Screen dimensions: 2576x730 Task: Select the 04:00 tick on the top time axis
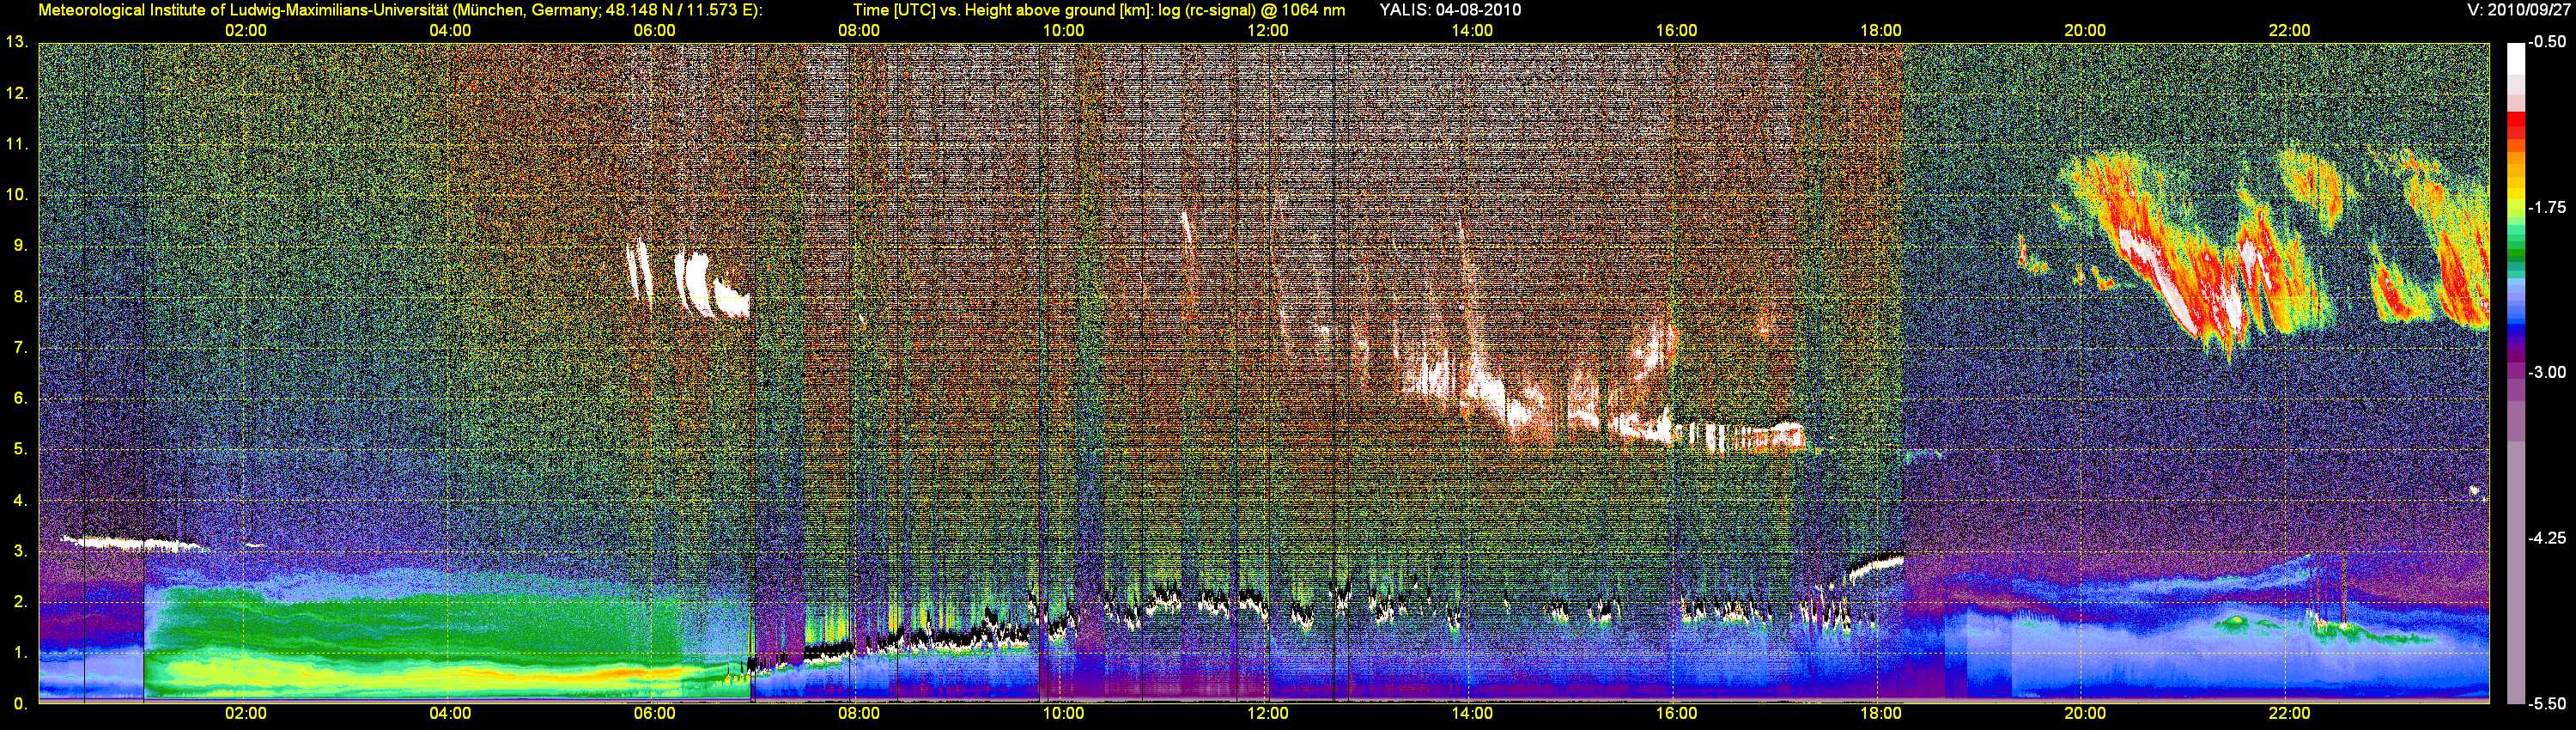450,31
